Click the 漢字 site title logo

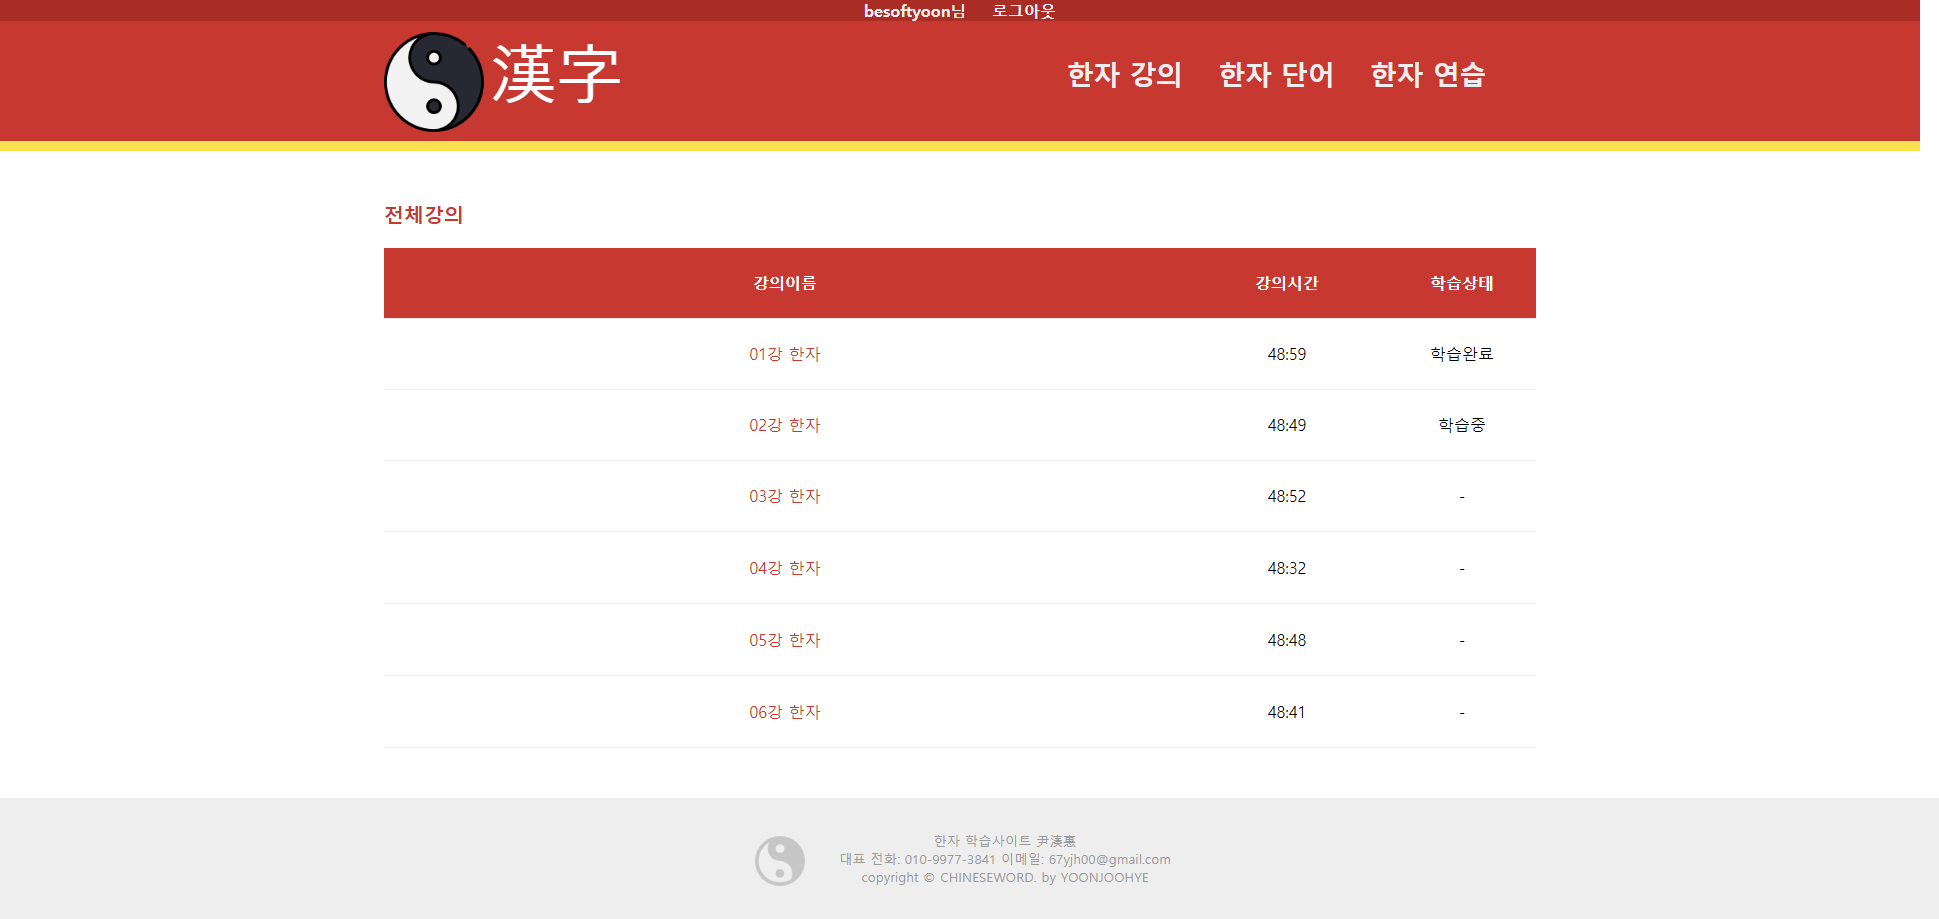(x=552, y=73)
